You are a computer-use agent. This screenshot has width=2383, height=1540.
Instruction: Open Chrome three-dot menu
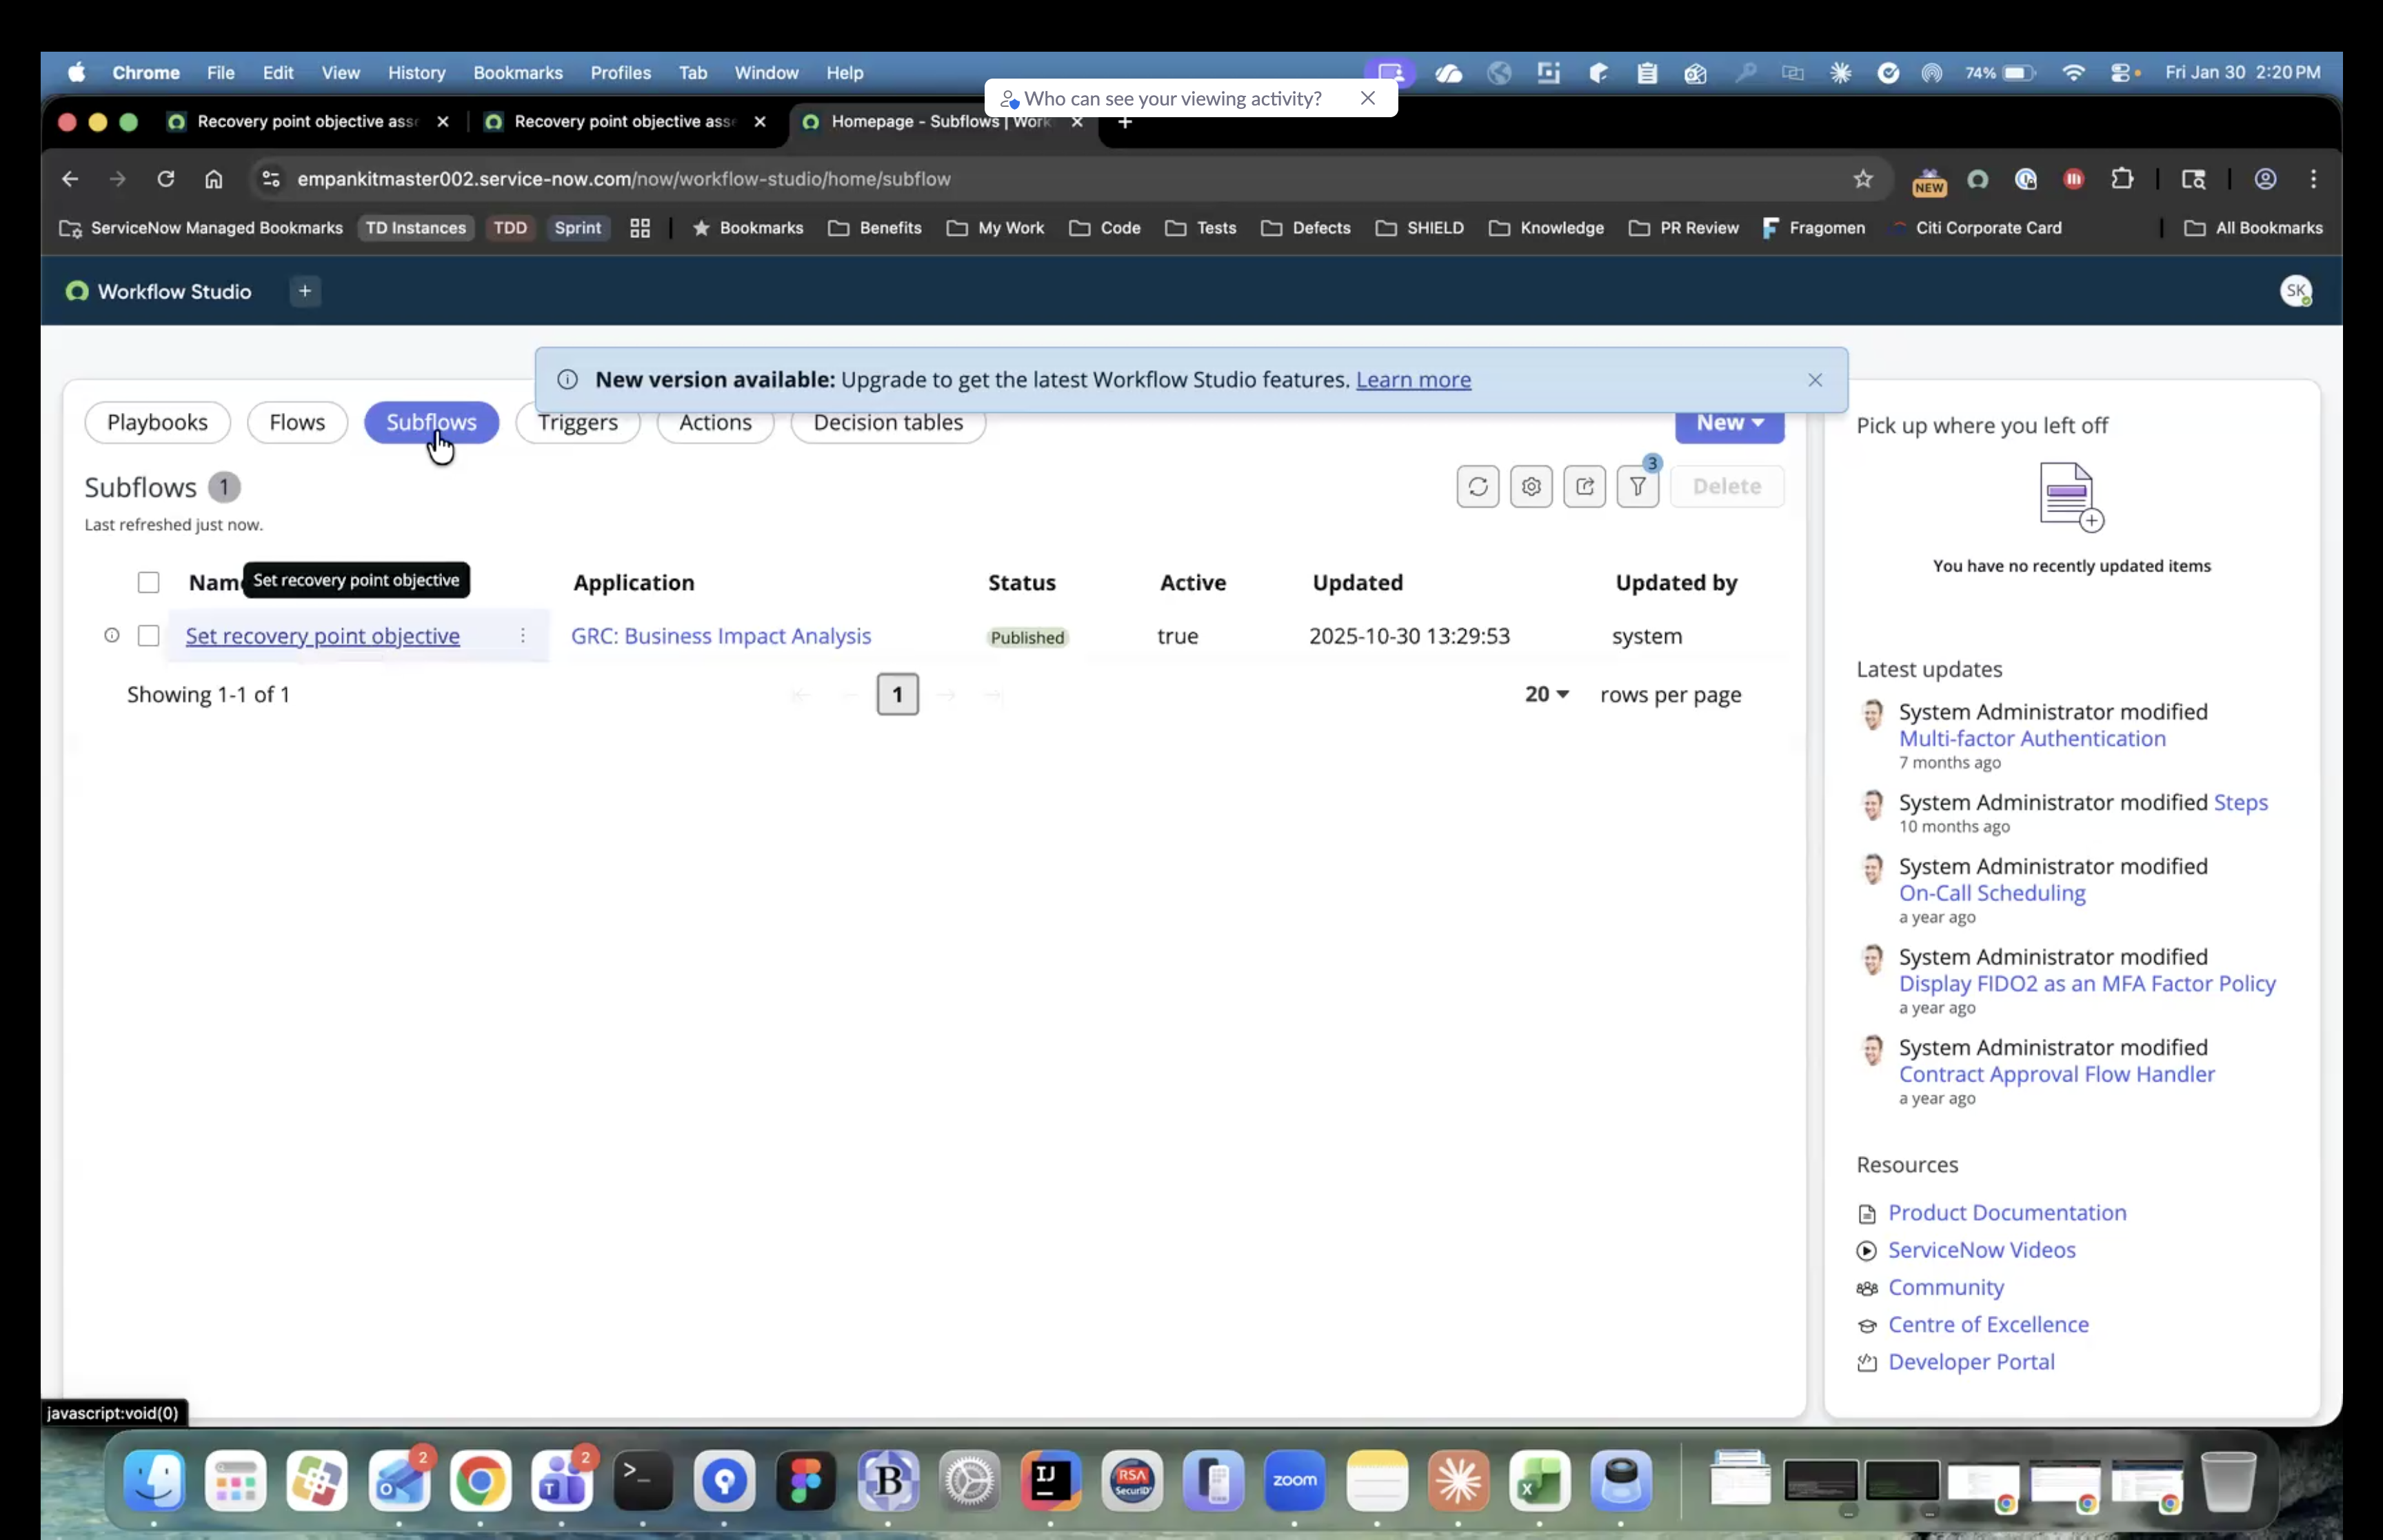2313,179
